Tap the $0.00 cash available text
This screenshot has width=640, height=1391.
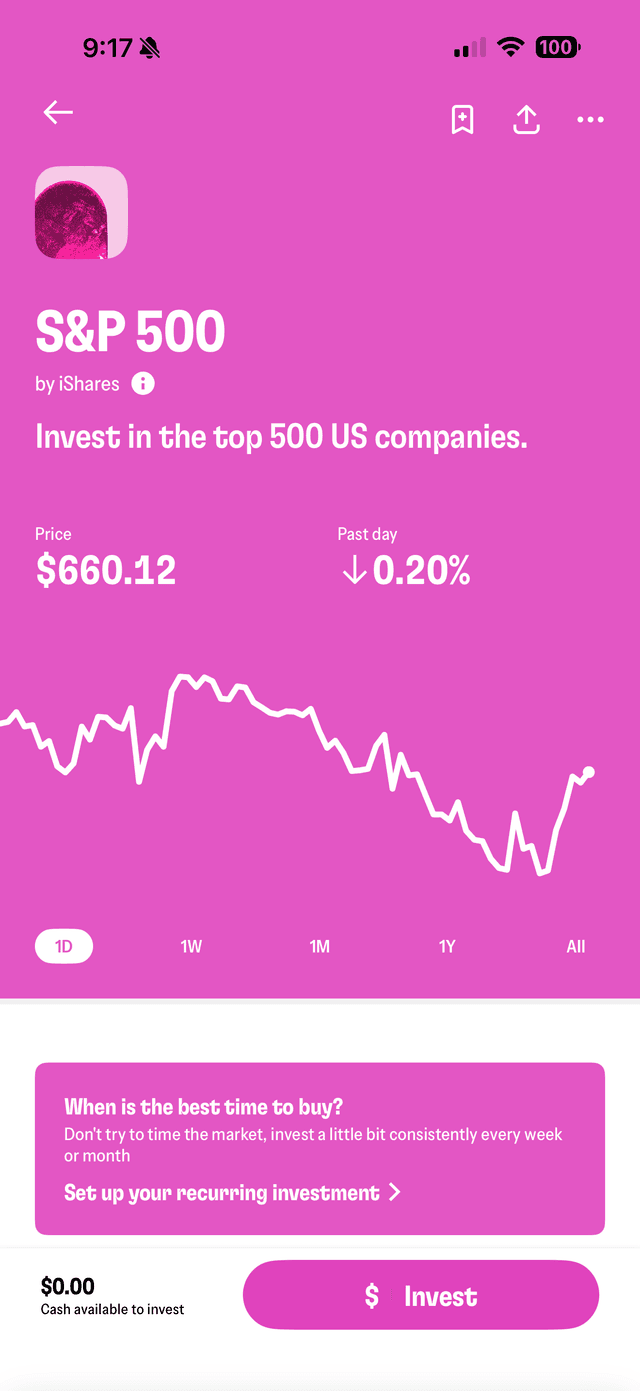(x=68, y=1286)
